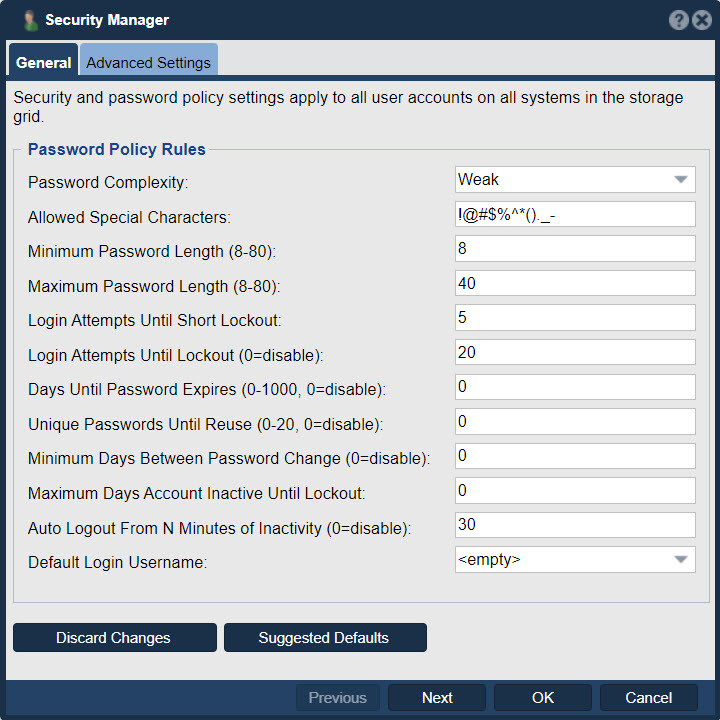Image resolution: width=720 pixels, height=720 pixels.
Task: Focus the Auto Logout inactivity minutes field
Action: [x=575, y=525]
